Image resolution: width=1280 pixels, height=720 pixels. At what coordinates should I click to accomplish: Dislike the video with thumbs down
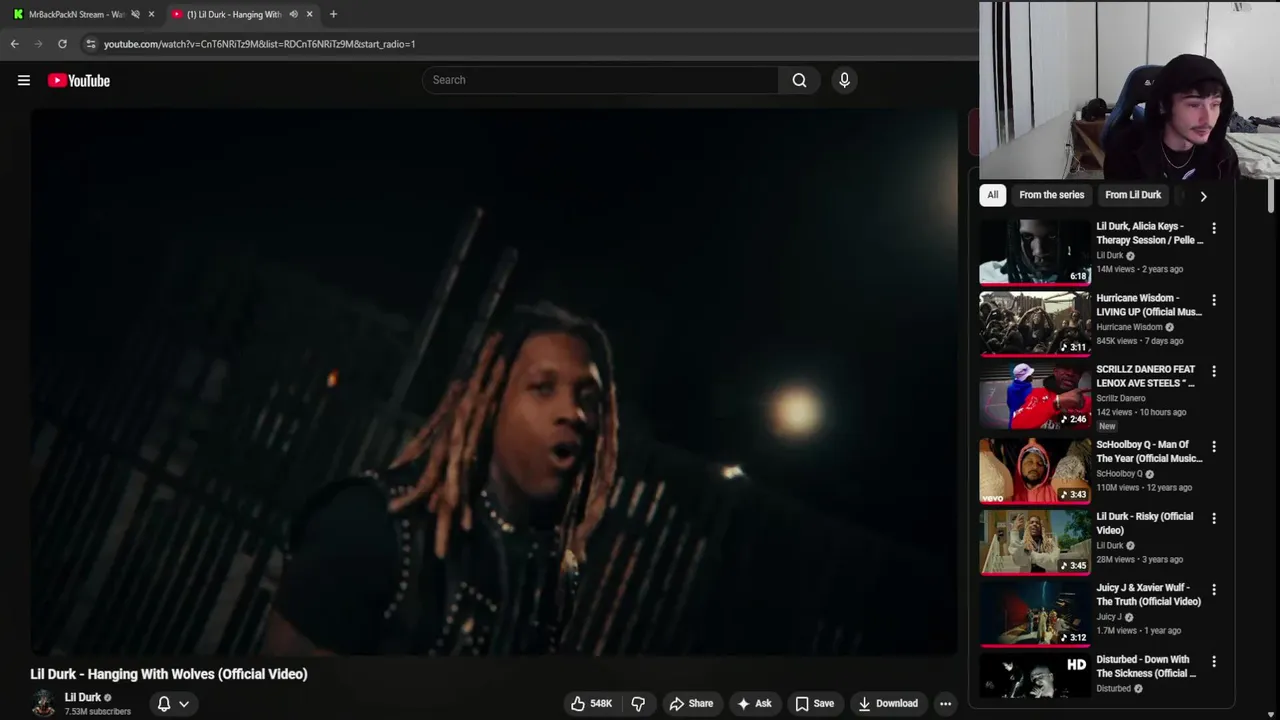(638, 704)
